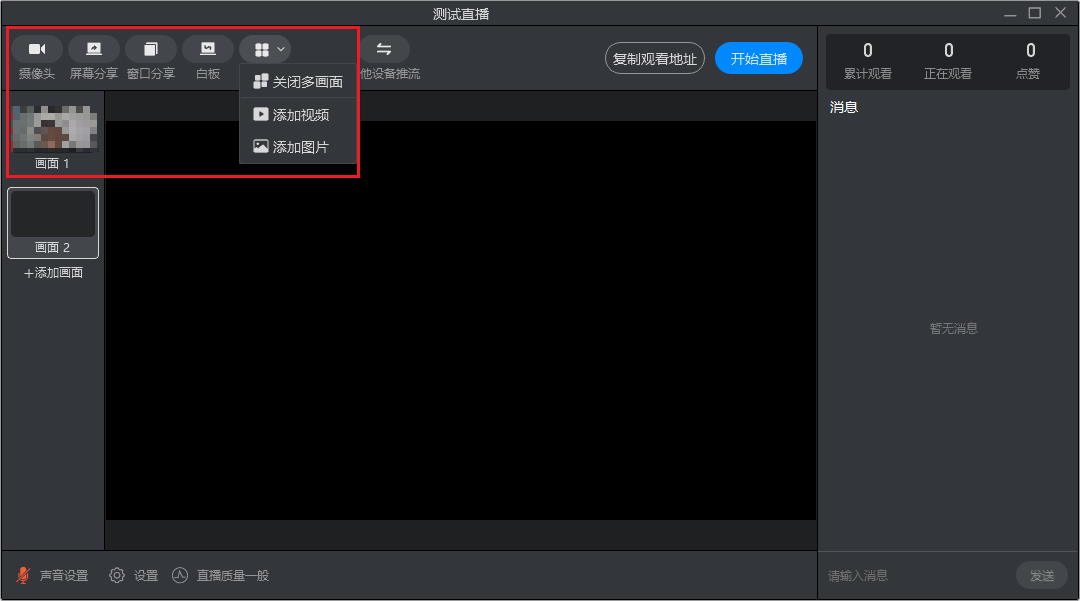Screen dimensions: 1080x601
Task: Start the live broadcast 开始直播
Action: tap(759, 59)
